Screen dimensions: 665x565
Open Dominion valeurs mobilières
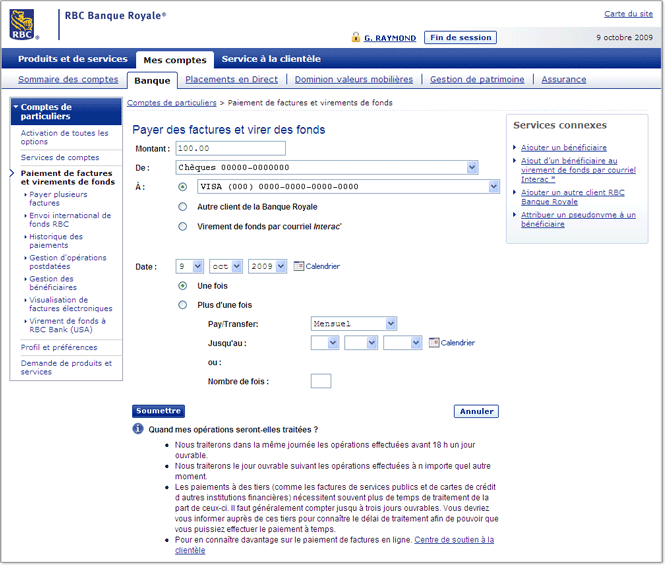tap(354, 79)
